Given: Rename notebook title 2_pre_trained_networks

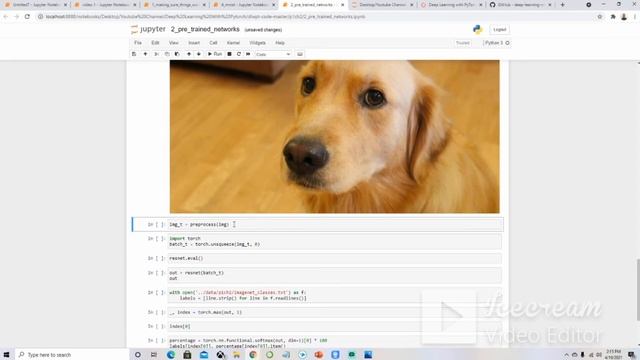Looking at the screenshot, I should click(205, 29).
